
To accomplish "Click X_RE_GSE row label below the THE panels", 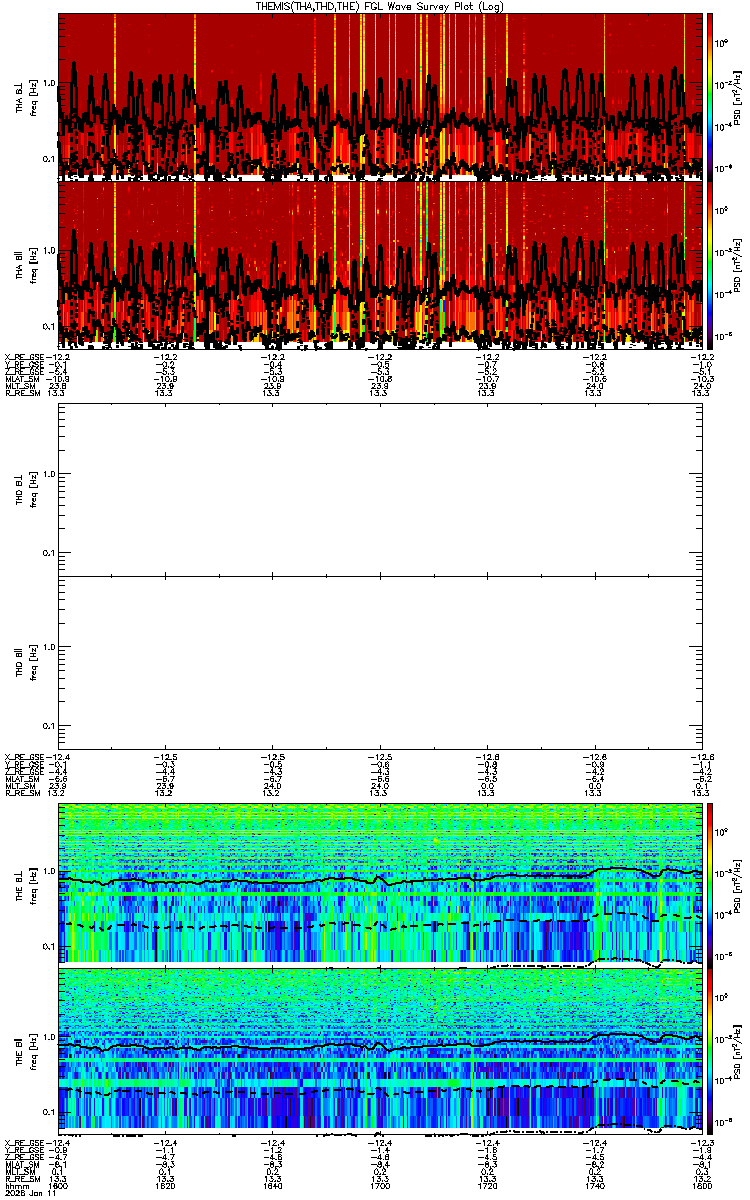I will (x=27, y=1143).
